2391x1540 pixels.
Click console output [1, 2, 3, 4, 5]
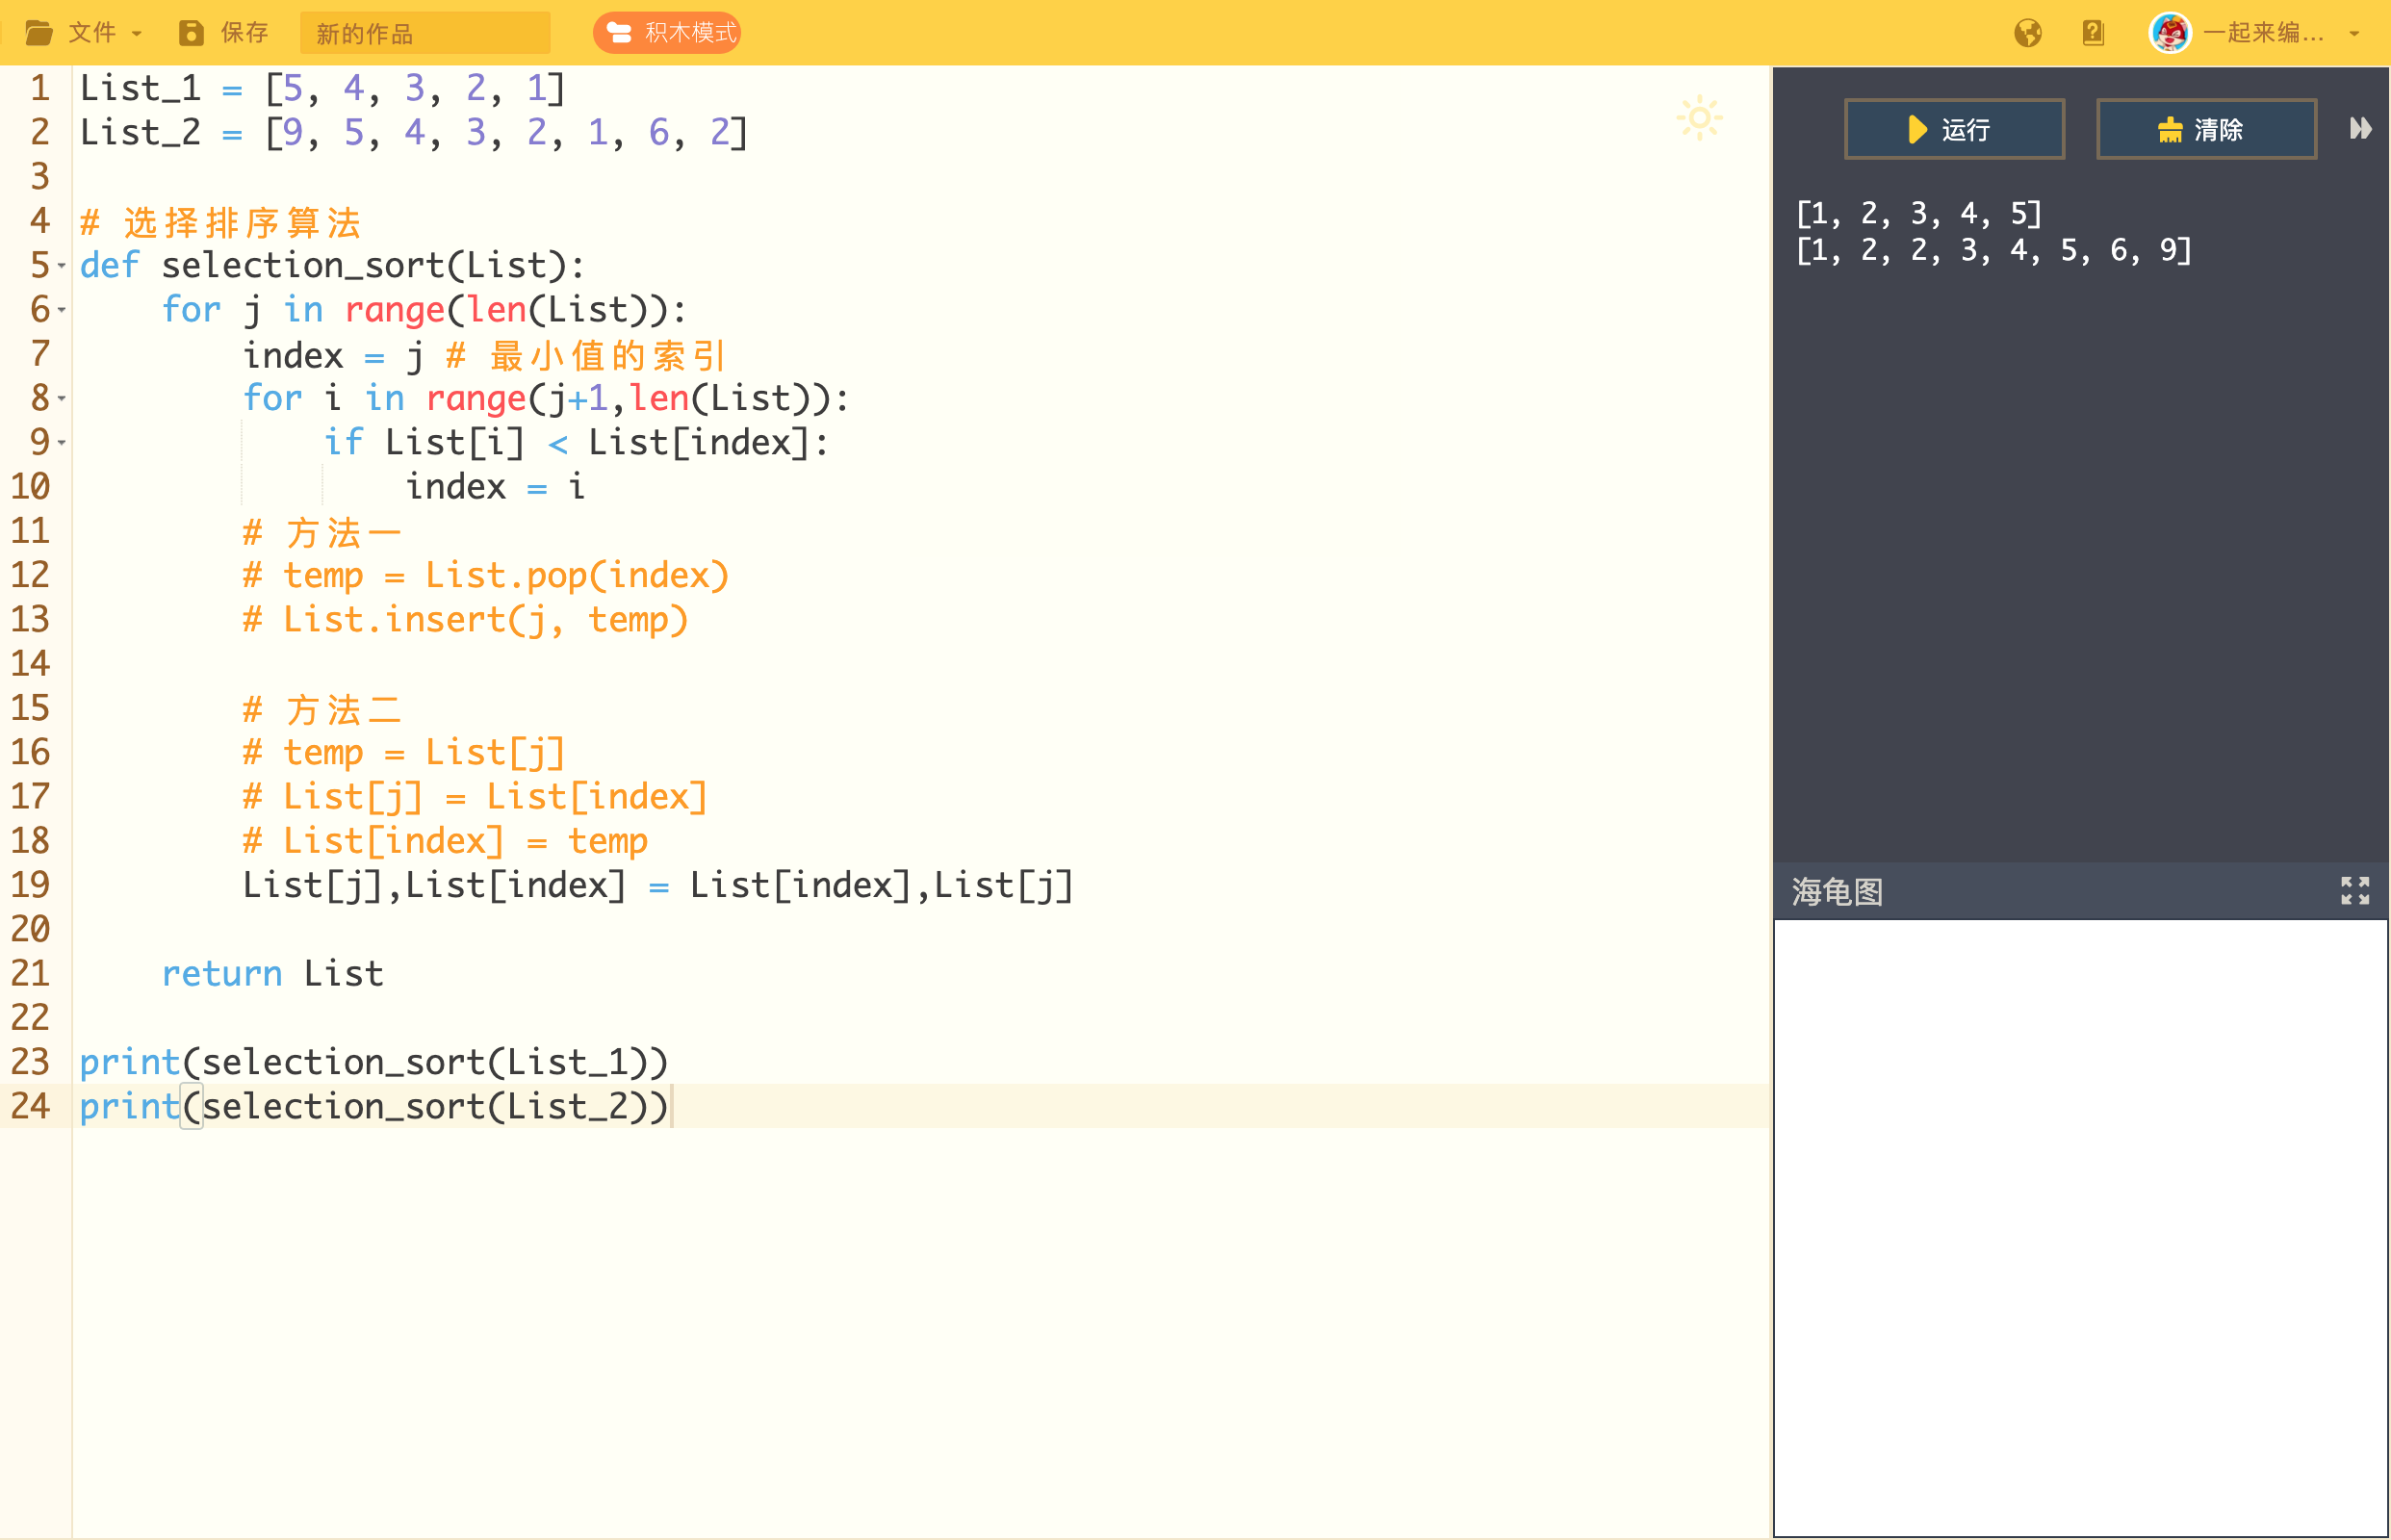click(1918, 214)
